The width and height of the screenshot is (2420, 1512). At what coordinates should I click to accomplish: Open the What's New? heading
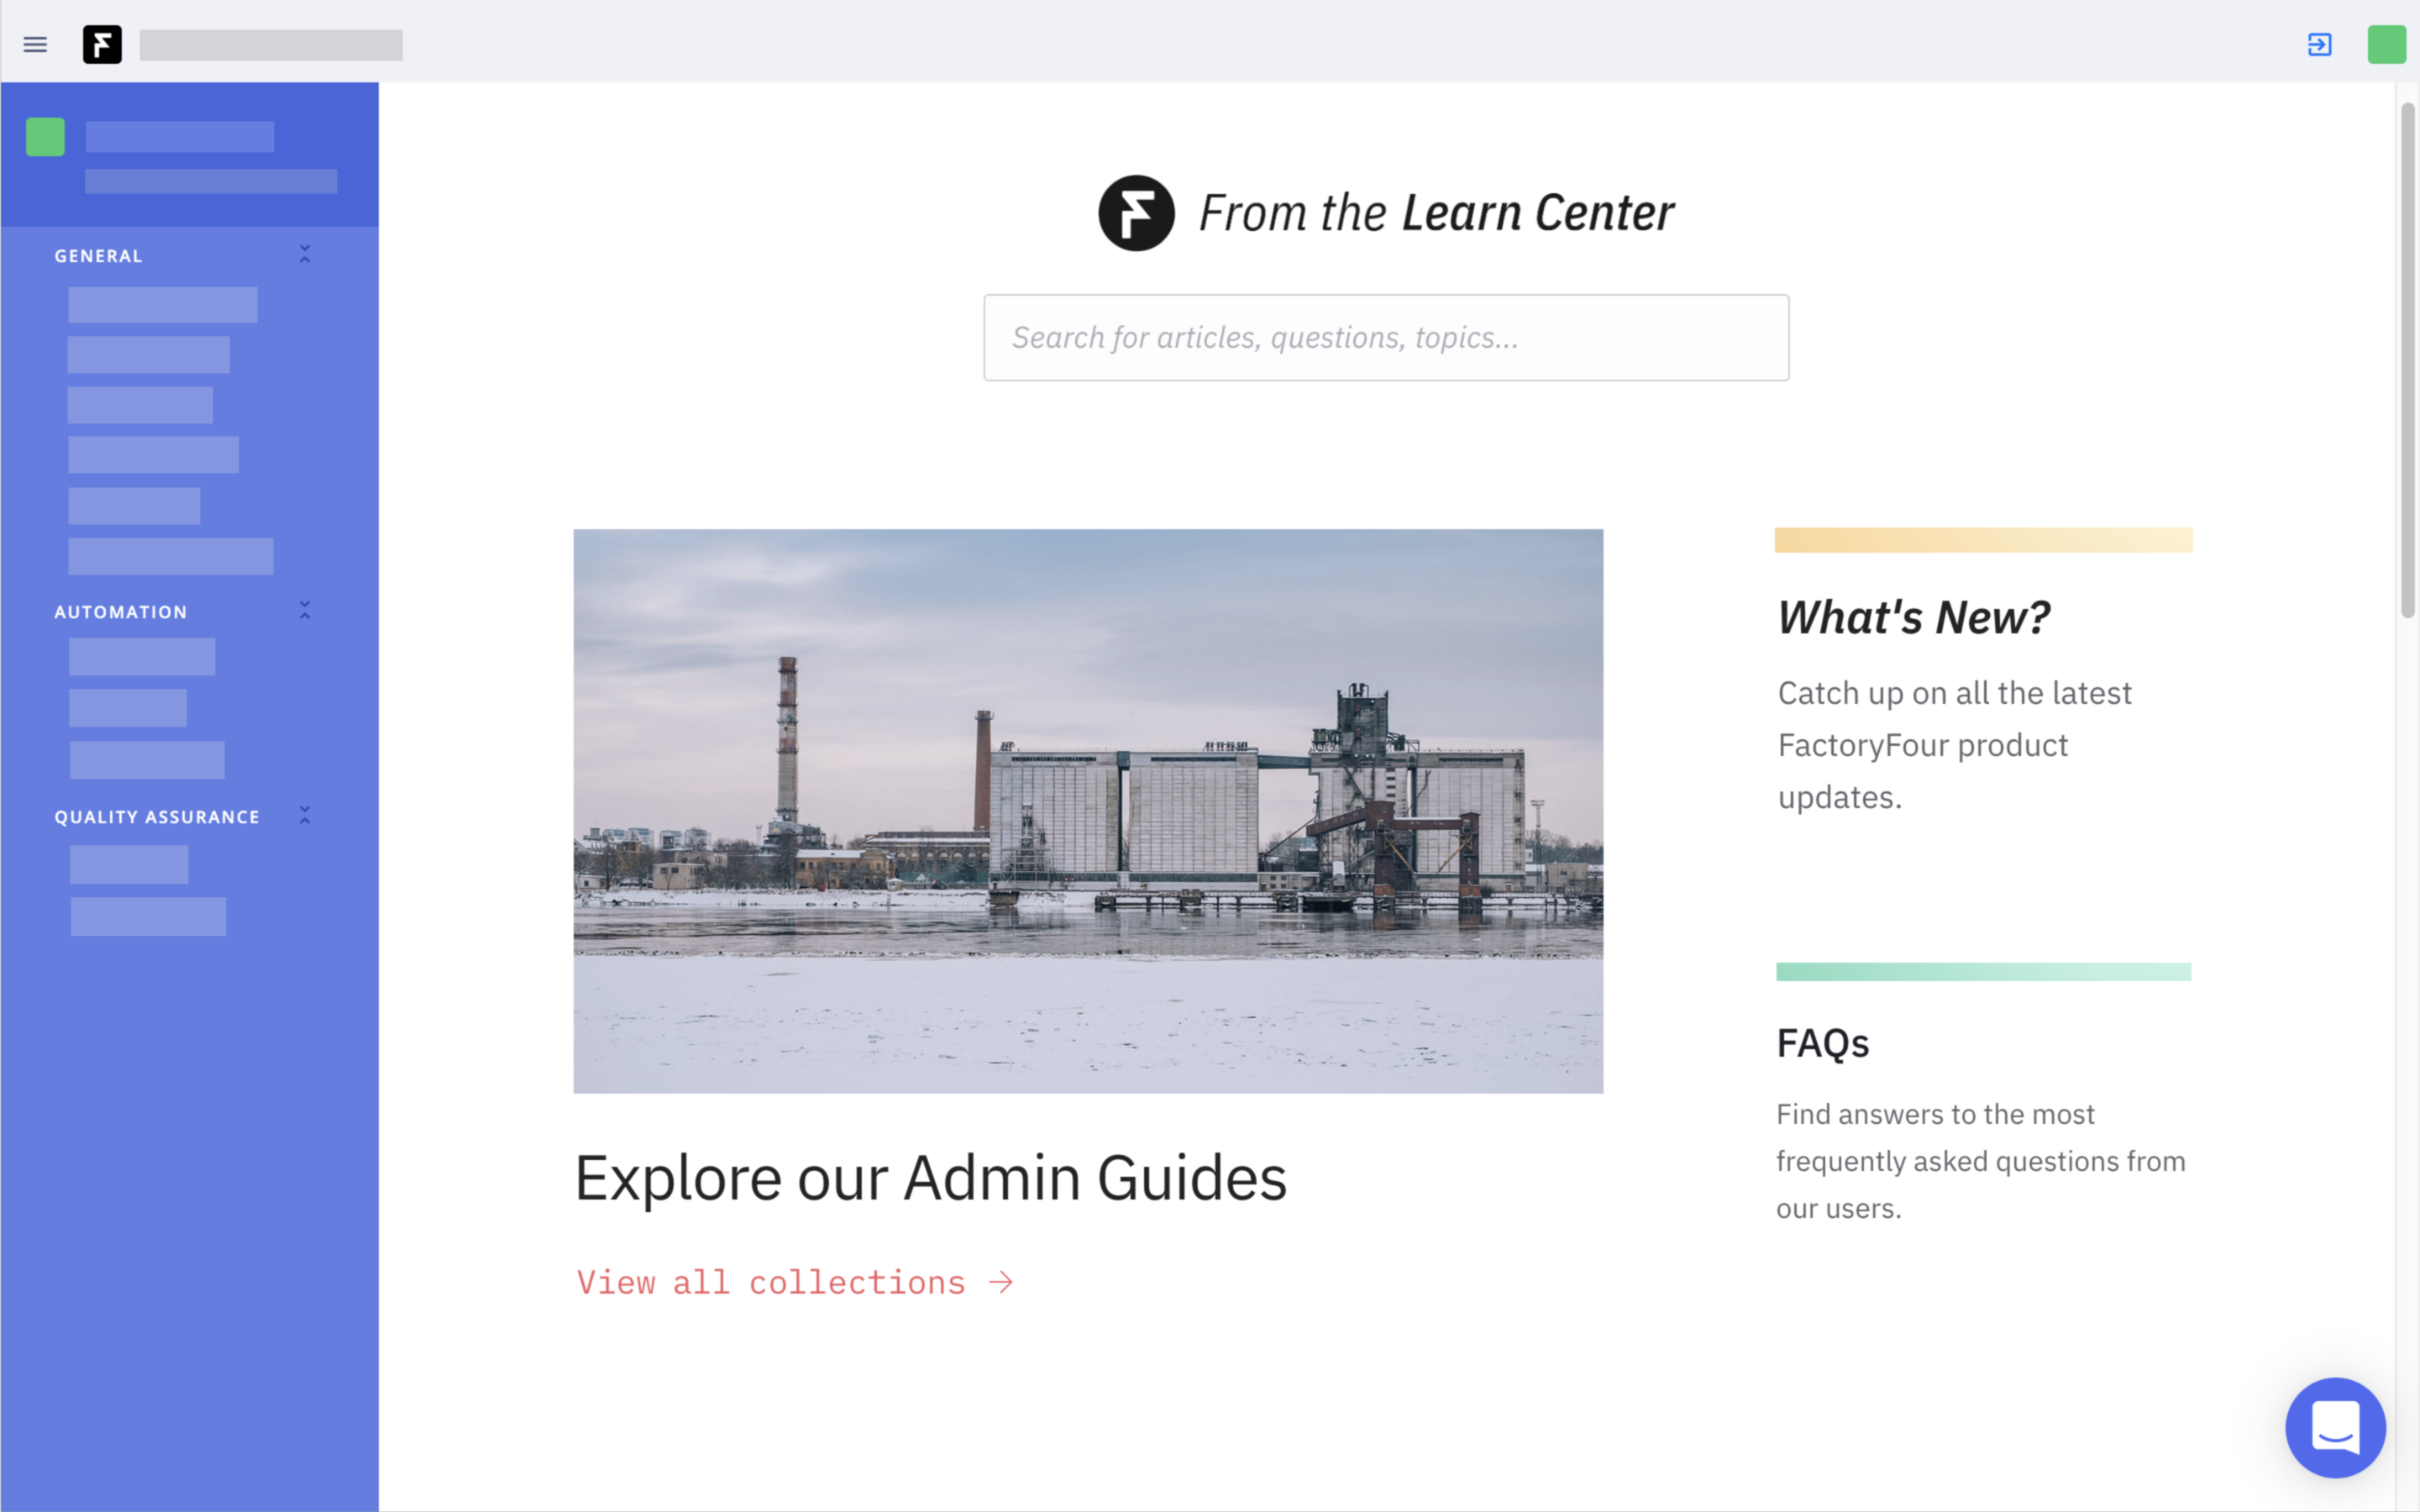[x=1914, y=617]
